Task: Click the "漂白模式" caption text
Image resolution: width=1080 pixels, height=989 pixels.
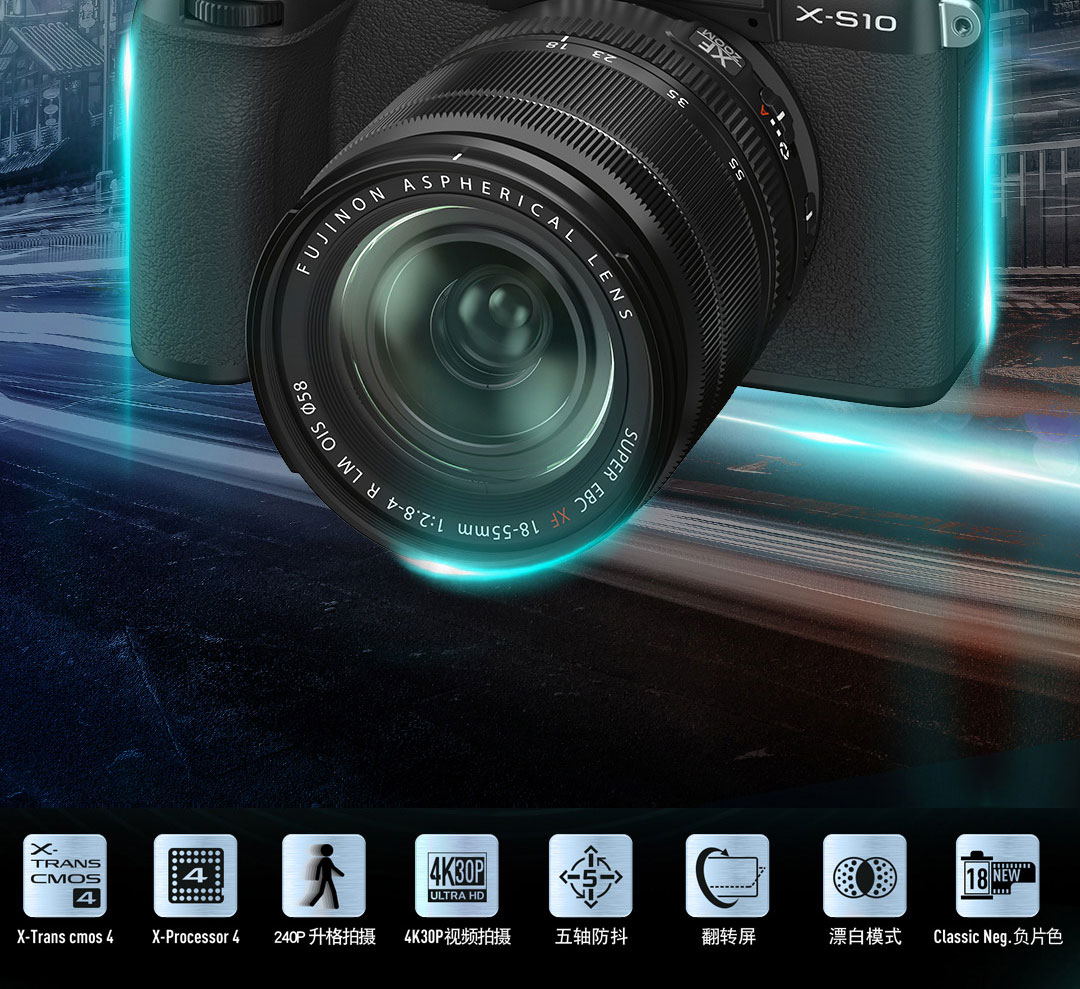Action: click(x=865, y=937)
